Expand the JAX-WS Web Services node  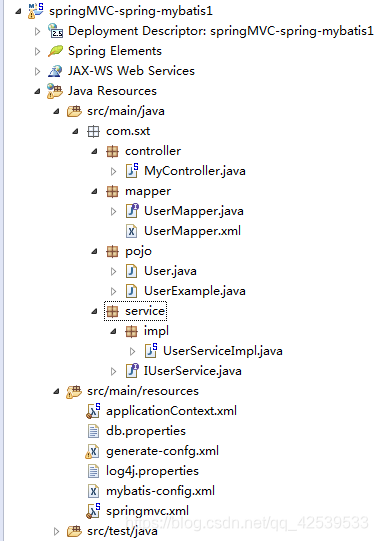pos(37,71)
